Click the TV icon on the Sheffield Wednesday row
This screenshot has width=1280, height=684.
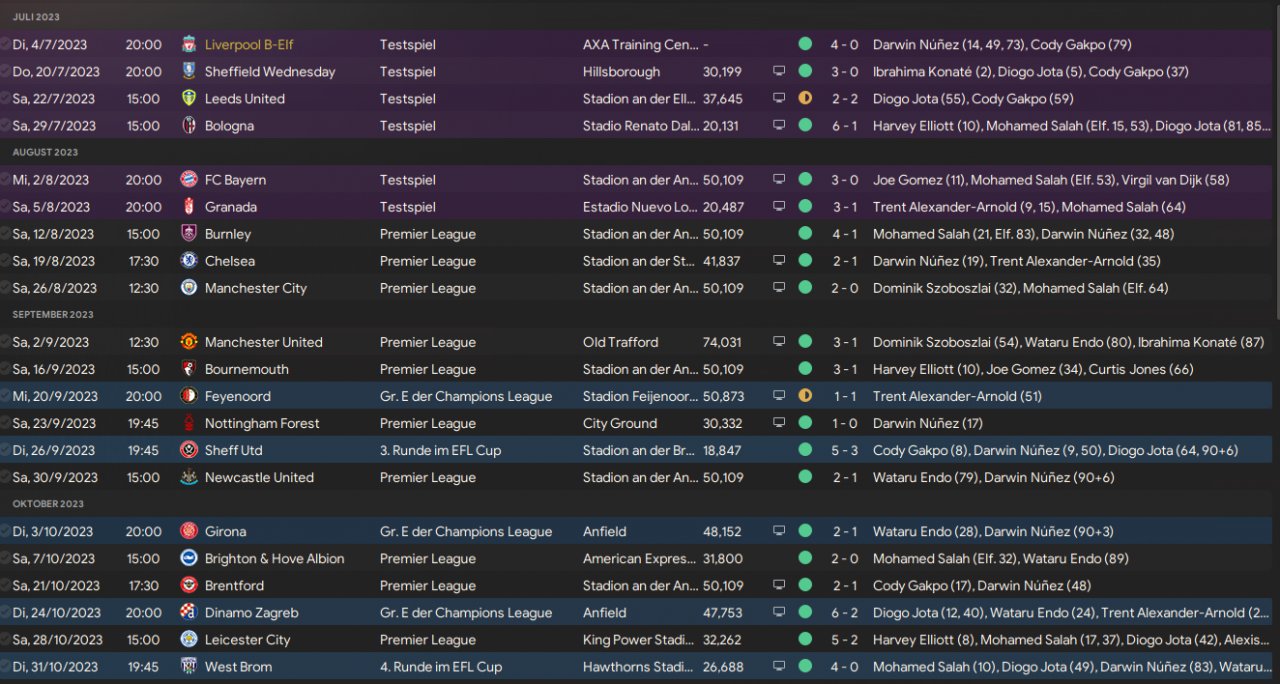(x=779, y=72)
